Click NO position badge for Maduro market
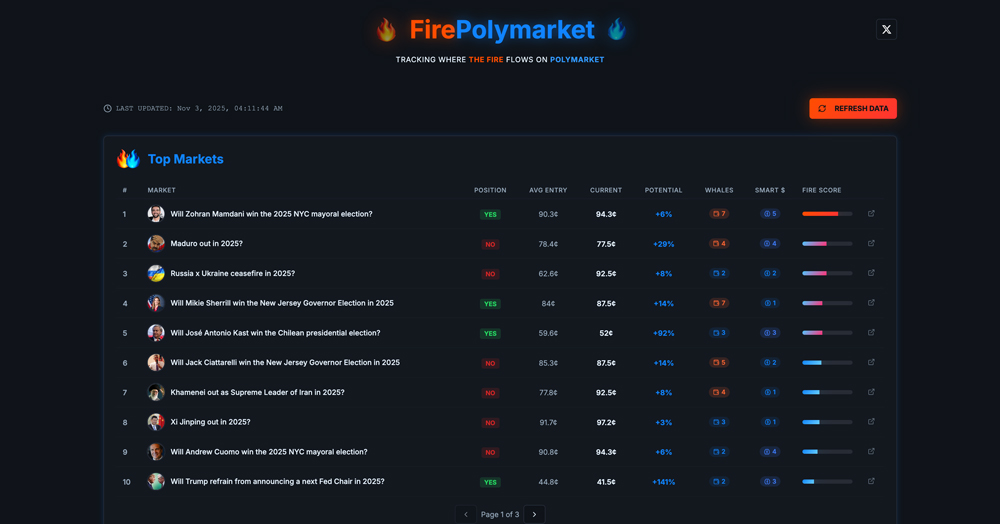 (490, 244)
